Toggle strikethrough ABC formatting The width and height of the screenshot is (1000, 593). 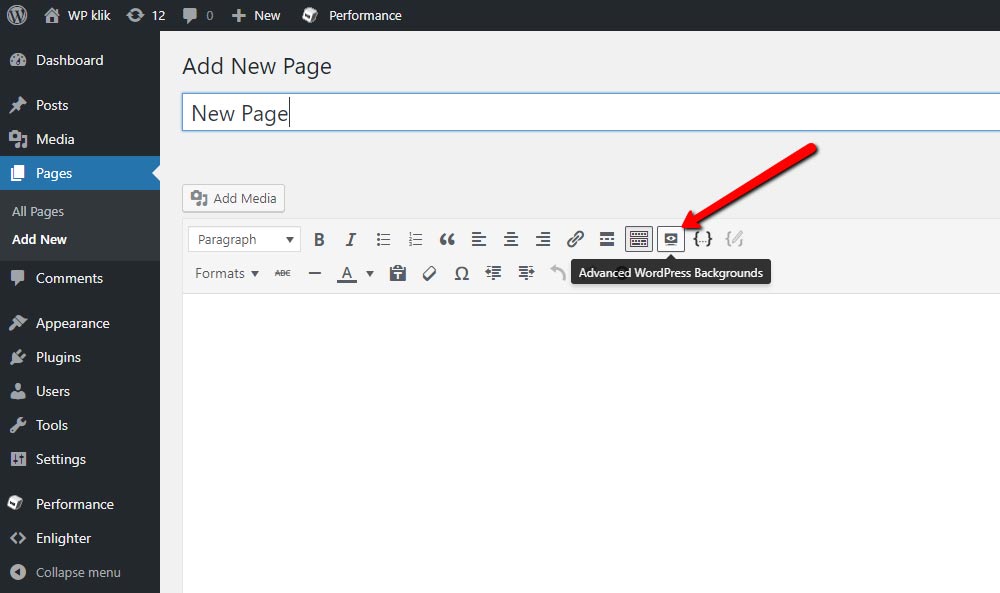pyautogui.click(x=283, y=274)
